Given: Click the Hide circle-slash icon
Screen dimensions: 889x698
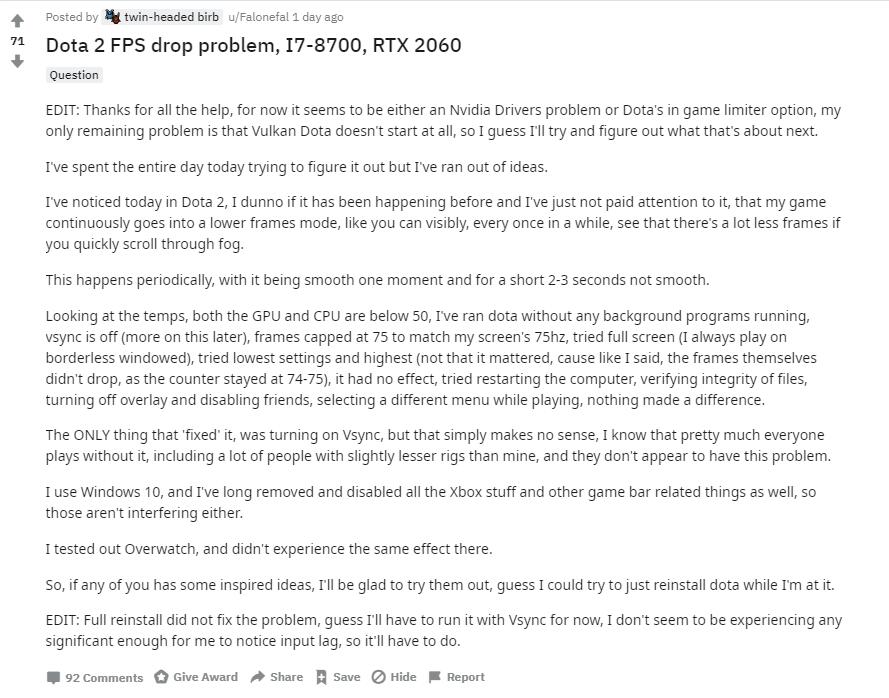Looking at the screenshot, I should [x=379, y=676].
